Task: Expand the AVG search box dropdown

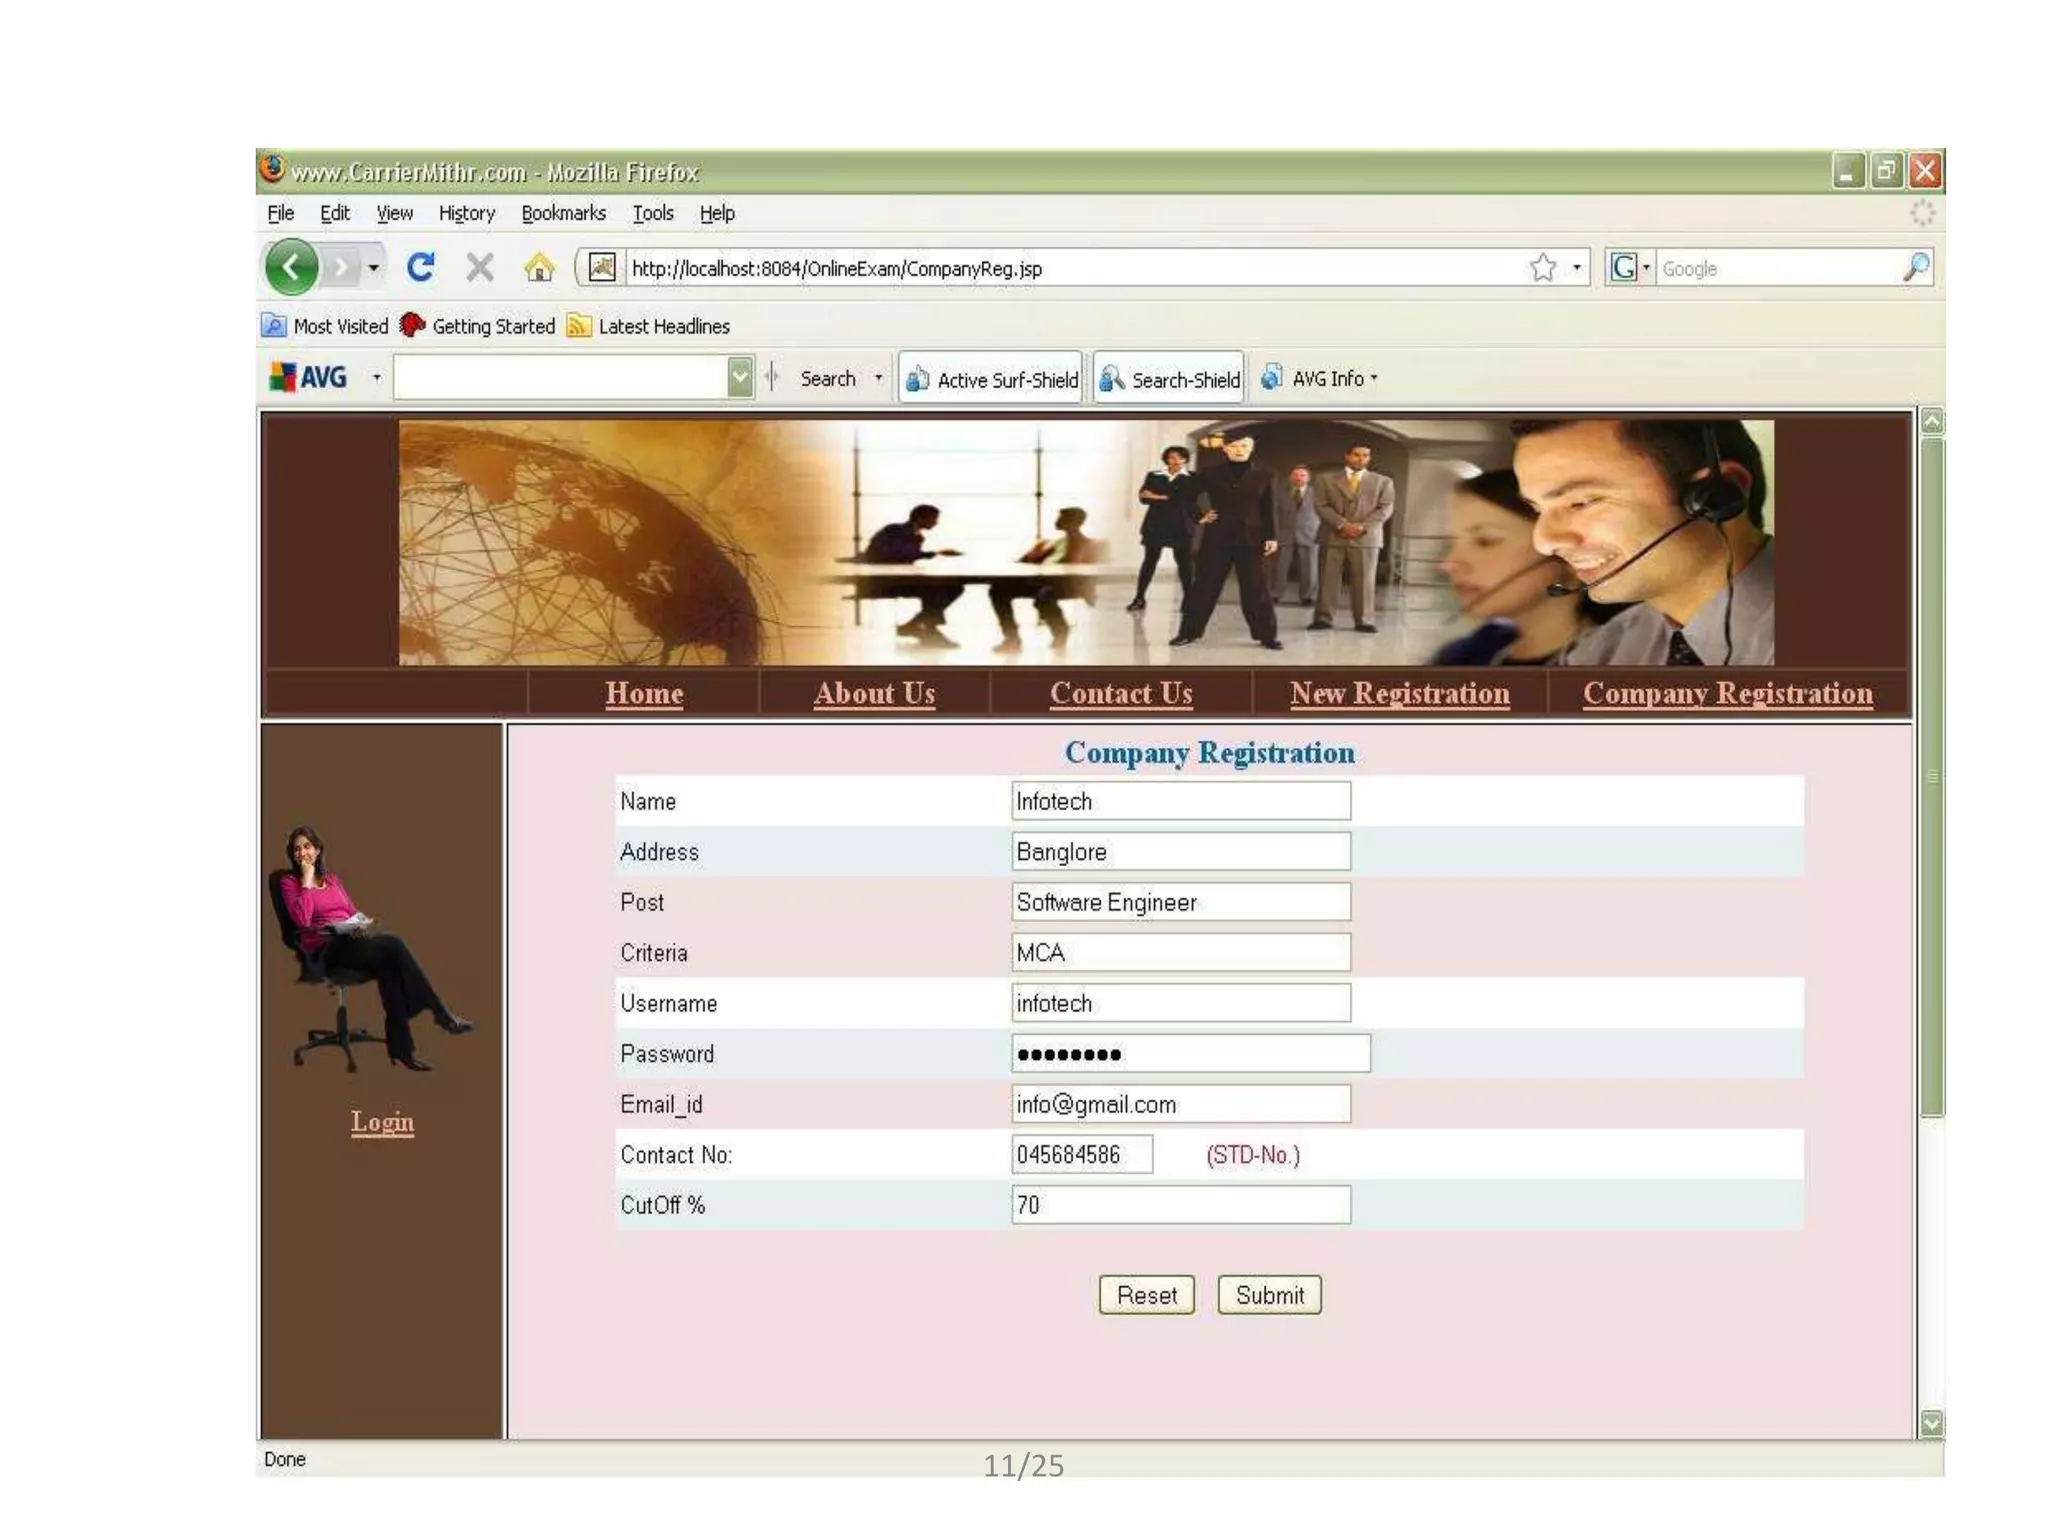Action: click(x=740, y=377)
